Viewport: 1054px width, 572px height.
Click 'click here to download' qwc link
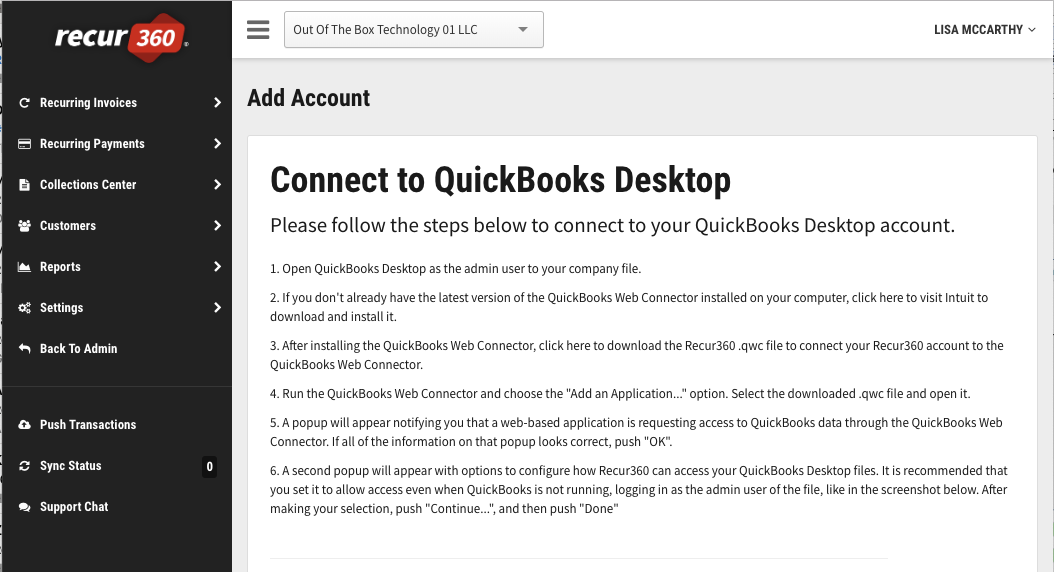[x=600, y=345]
